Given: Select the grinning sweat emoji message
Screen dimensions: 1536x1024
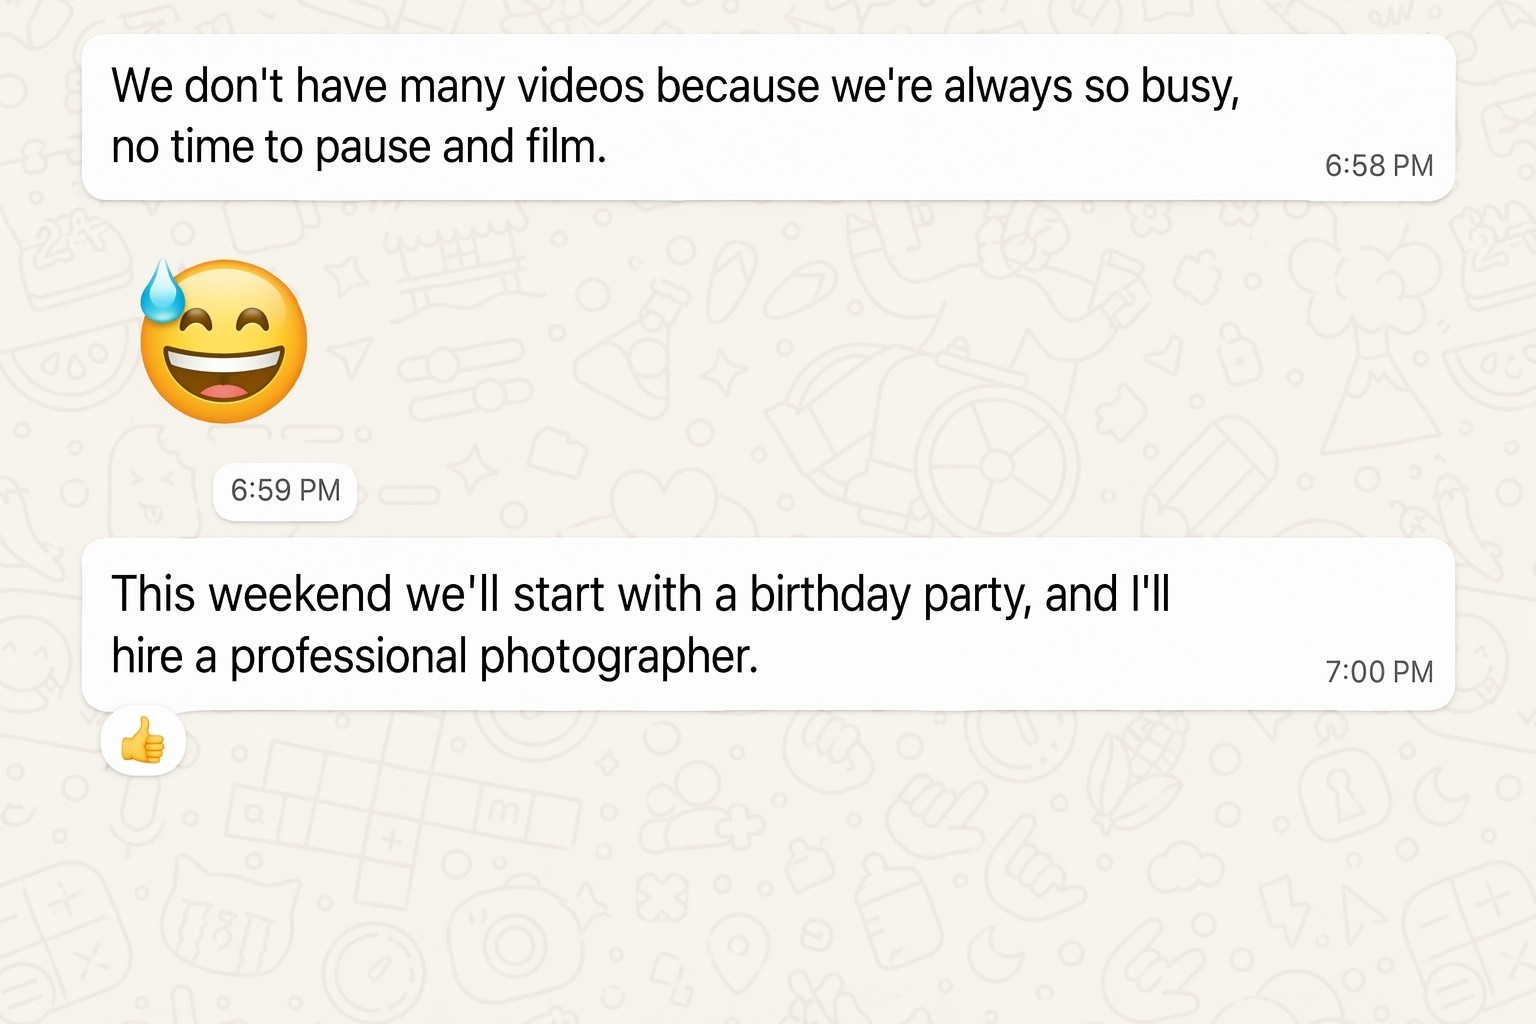Looking at the screenshot, I should point(223,342).
